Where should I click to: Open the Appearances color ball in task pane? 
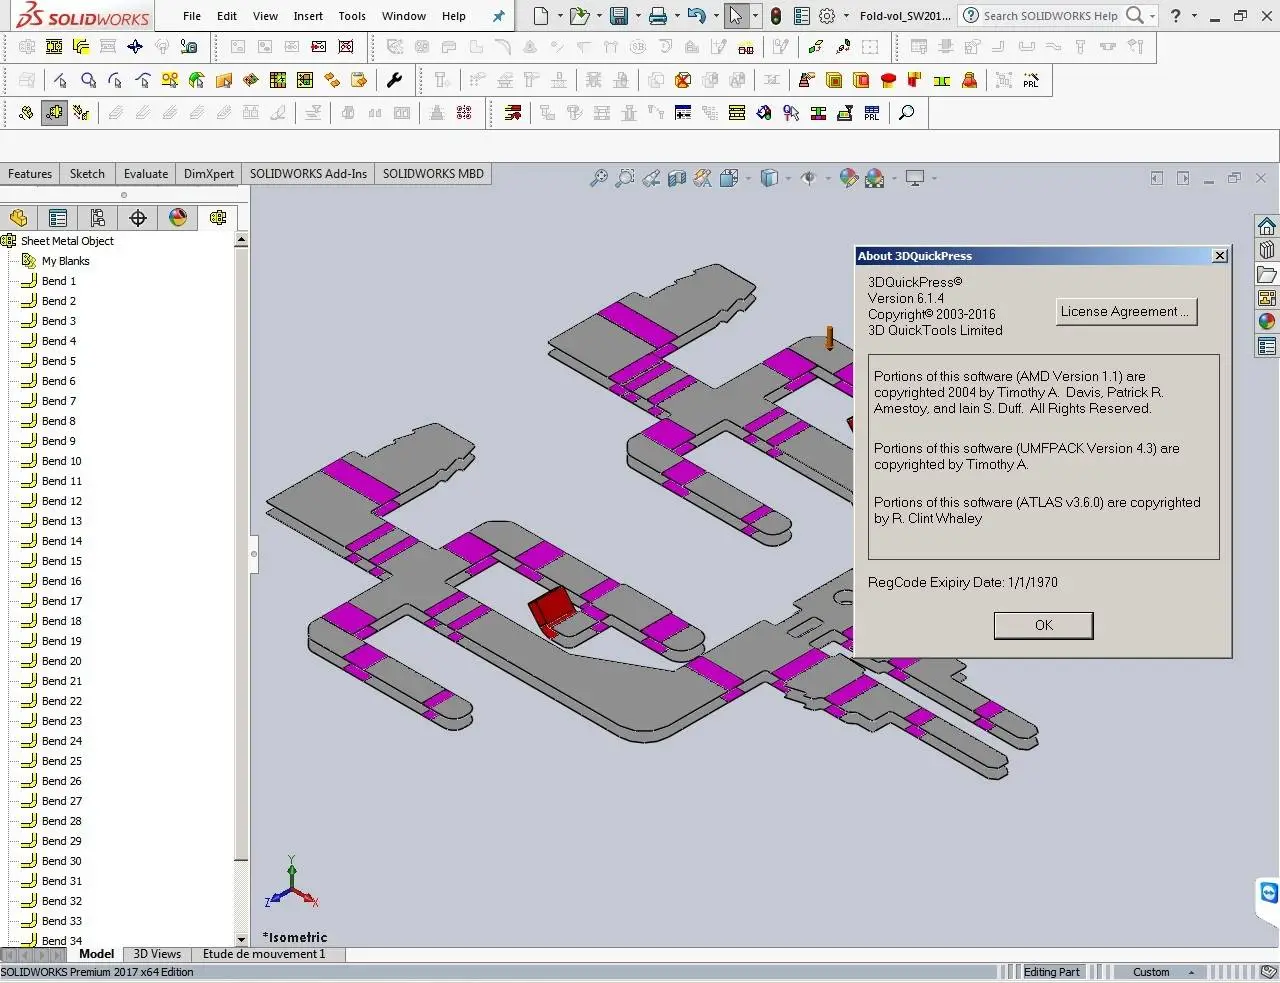click(x=1267, y=322)
